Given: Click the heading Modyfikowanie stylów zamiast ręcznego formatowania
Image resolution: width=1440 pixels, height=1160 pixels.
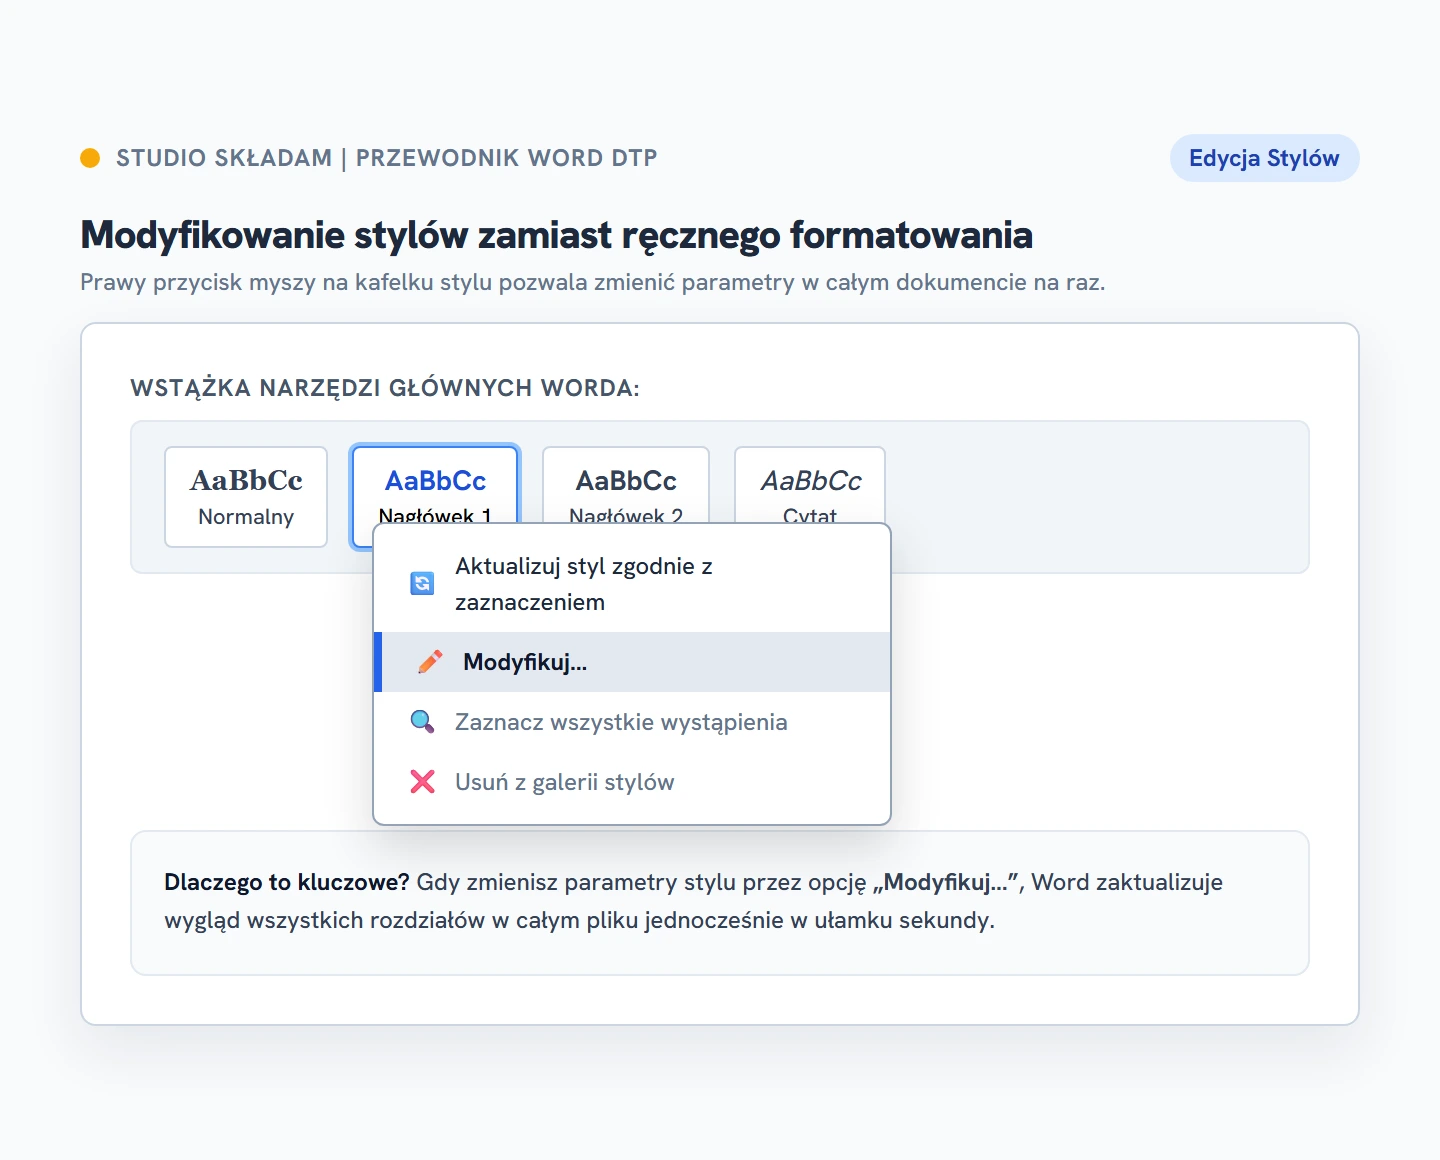Looking at the screenshot, I should pos(556,235).
